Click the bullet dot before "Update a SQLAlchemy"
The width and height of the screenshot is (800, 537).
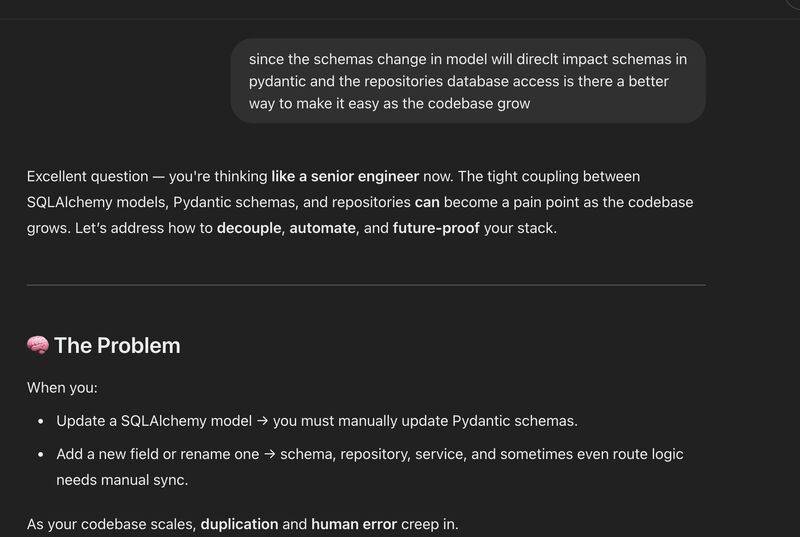click(40, 421)
